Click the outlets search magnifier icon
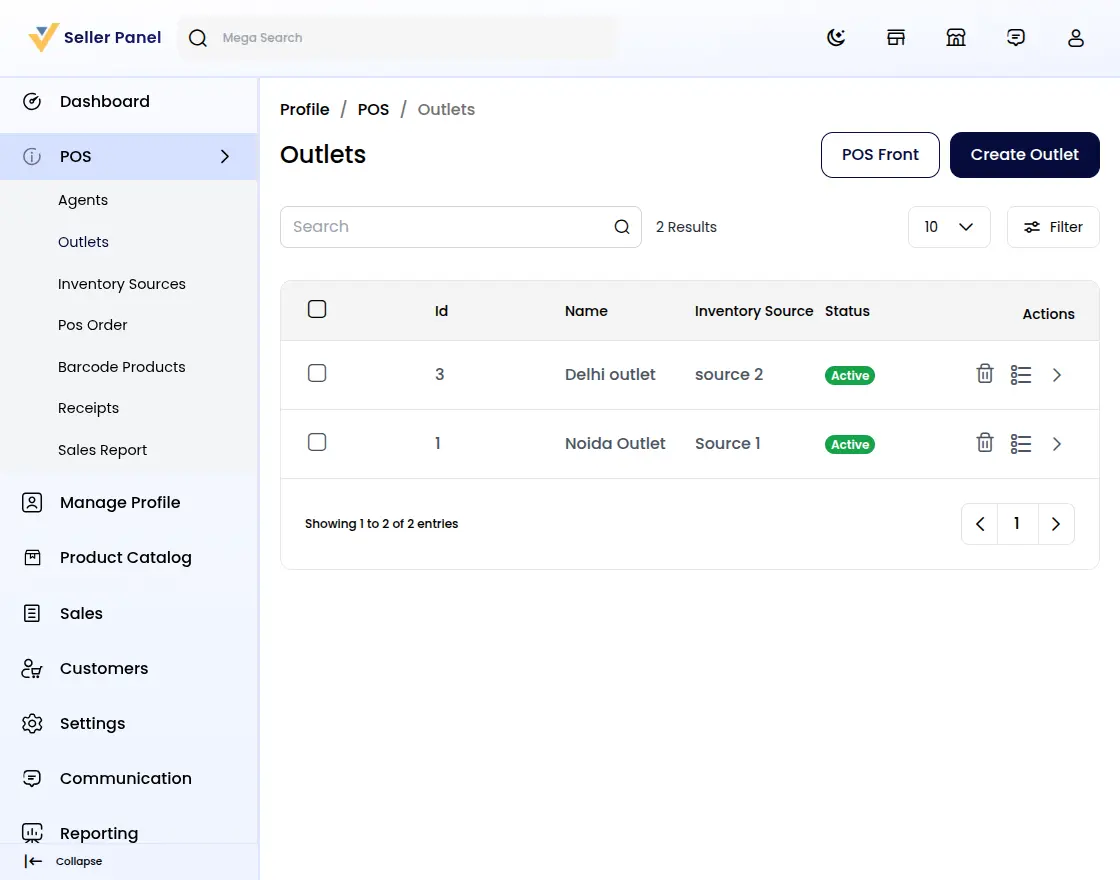This screenshot has width=1120, height=880. click(x=621, y=226)
